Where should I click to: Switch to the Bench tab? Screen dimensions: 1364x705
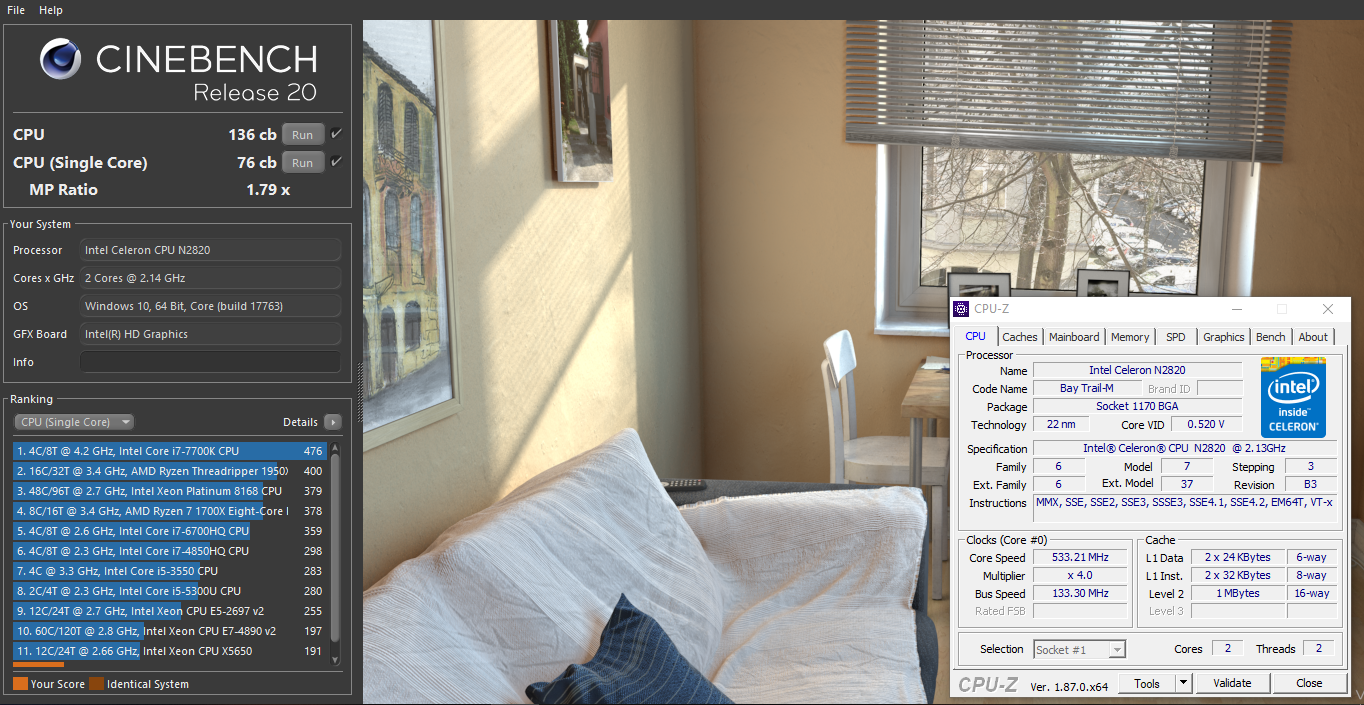pyautogui.click(x=1271, y=337)
